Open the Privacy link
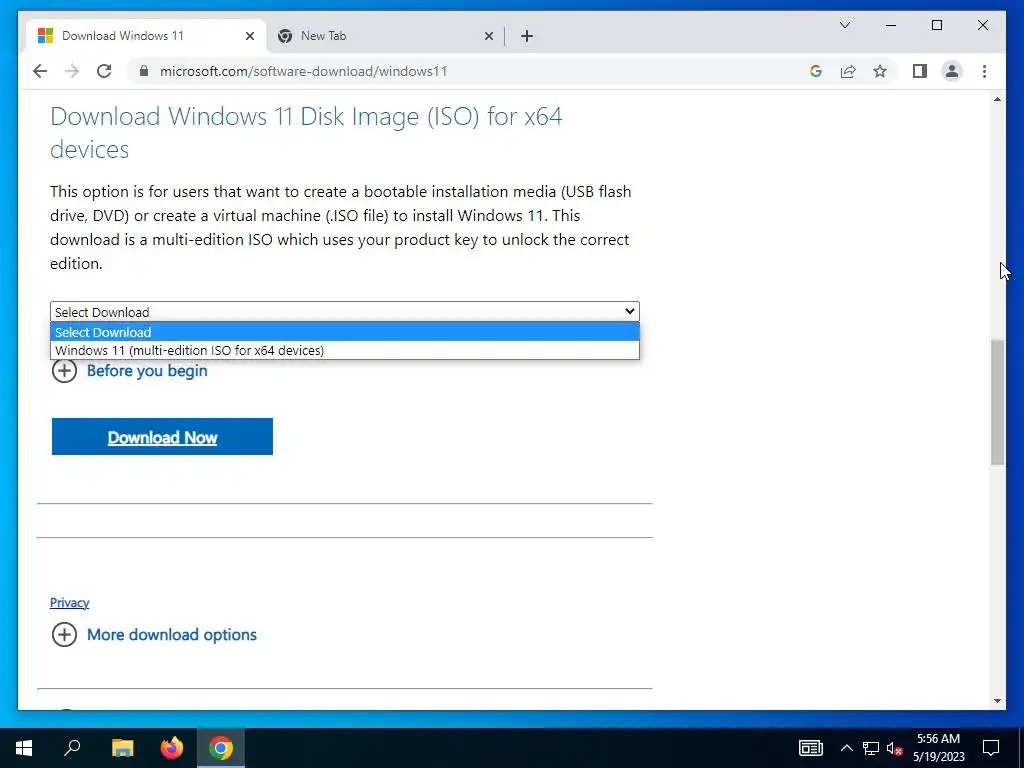Viewport: 1024px width, 768px height. click(x=69, y=603)
